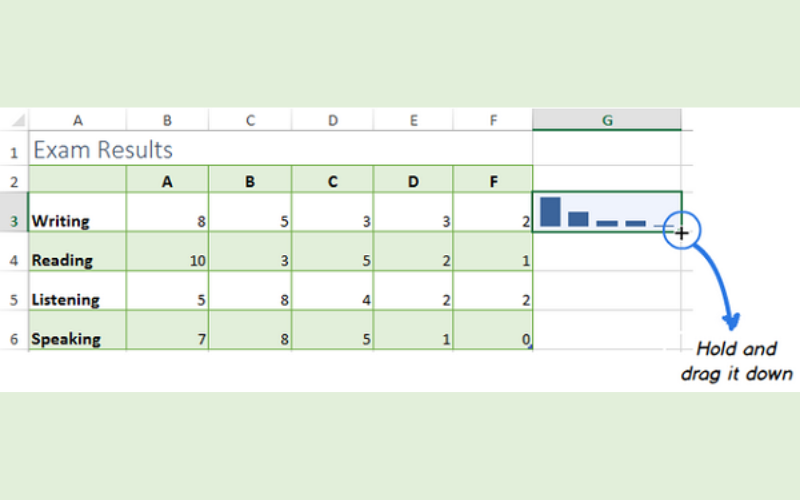The width and height of the screenshot is (800, 500).
Task: Select the Speaking cell containing 0
Action: 492,338
